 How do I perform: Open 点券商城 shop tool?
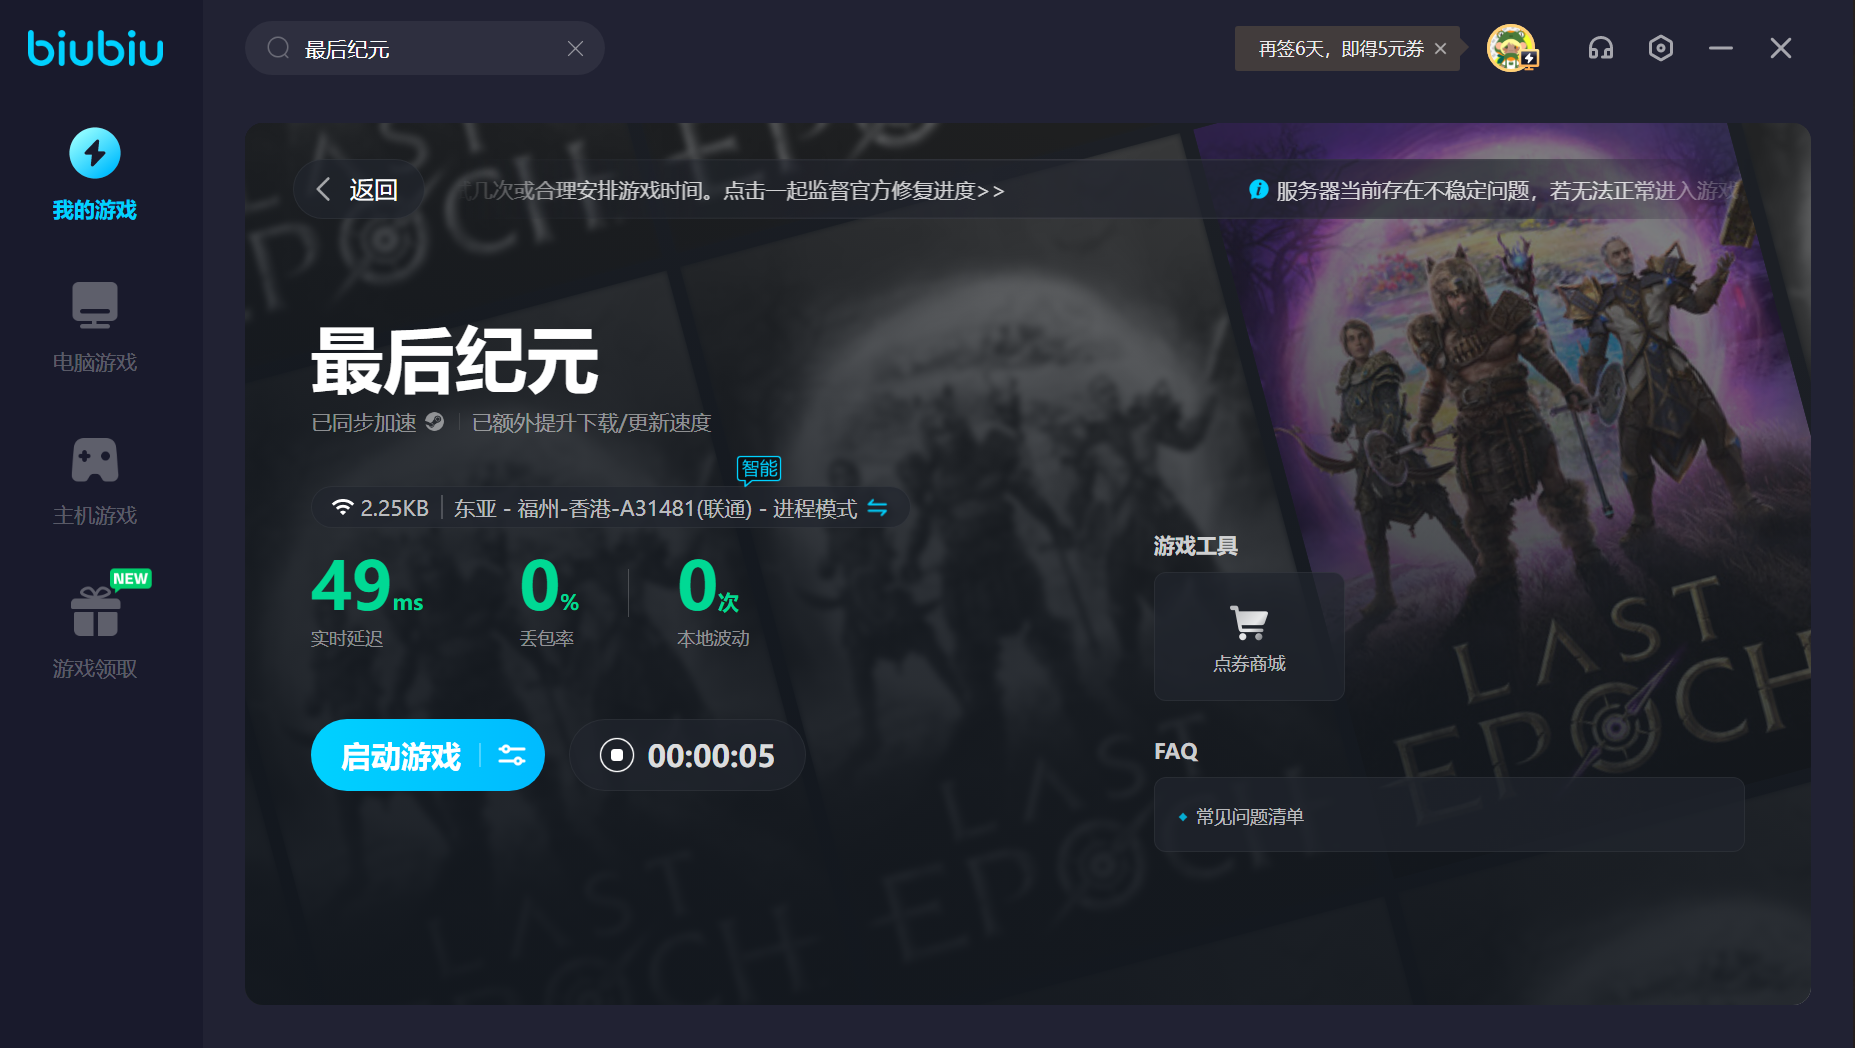1248,636
